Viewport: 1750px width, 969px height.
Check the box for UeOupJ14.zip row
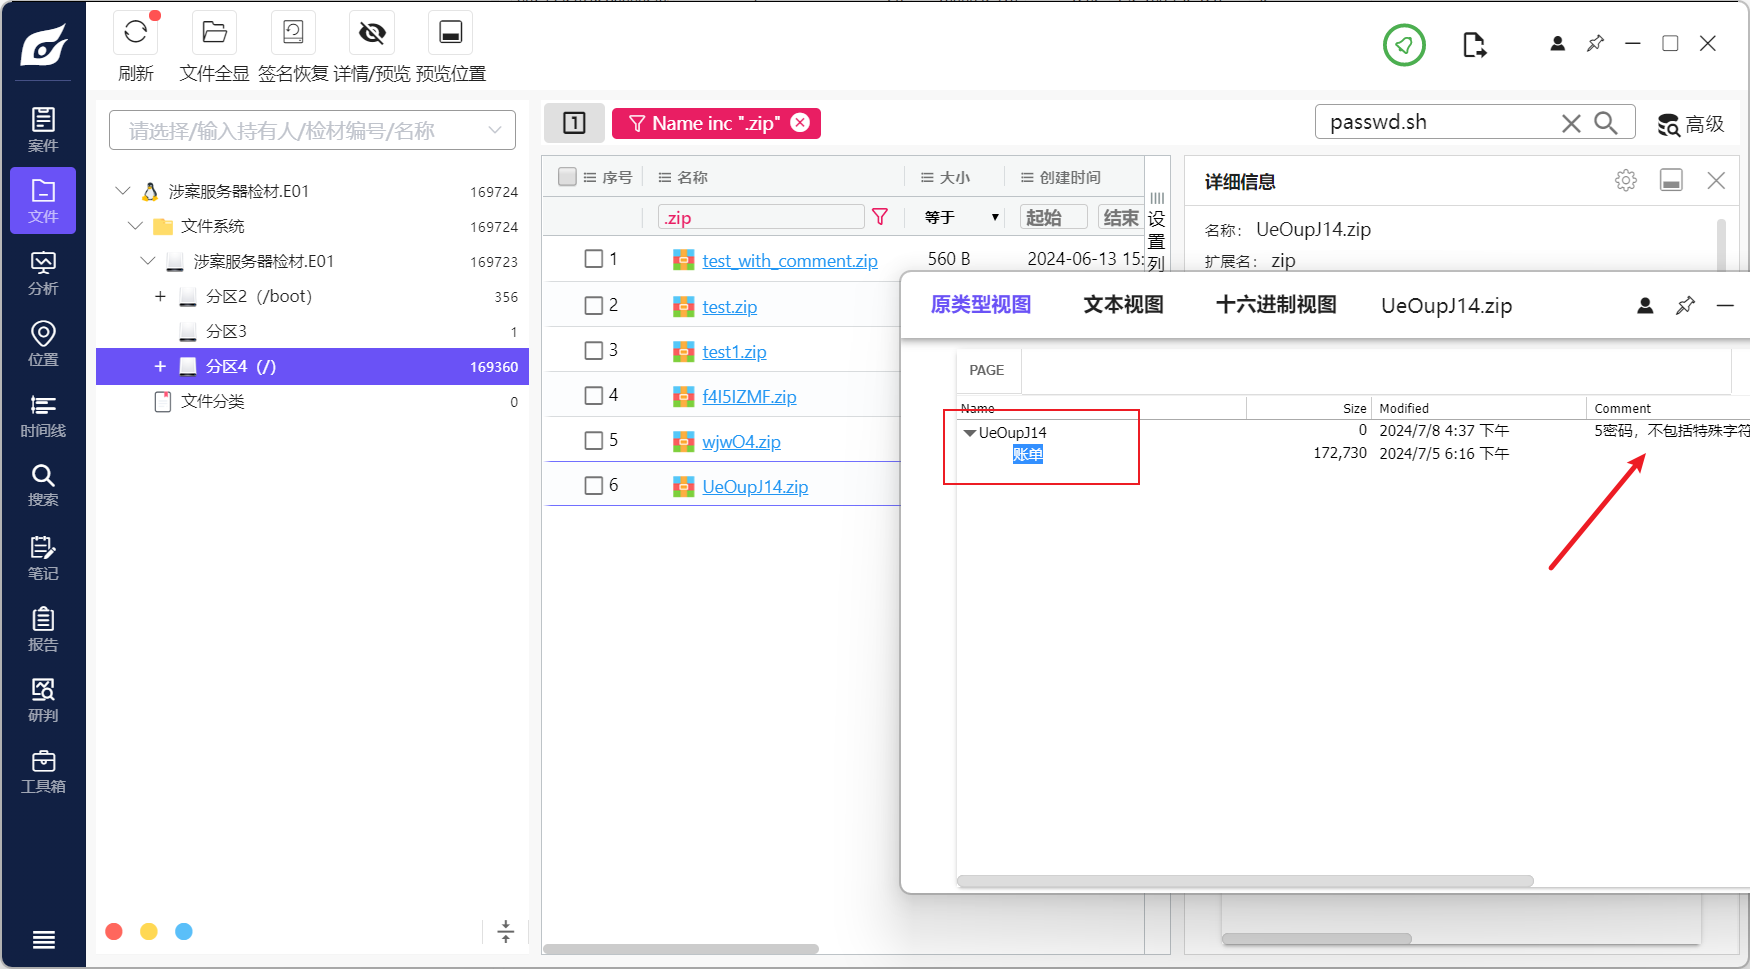[594, 485]
